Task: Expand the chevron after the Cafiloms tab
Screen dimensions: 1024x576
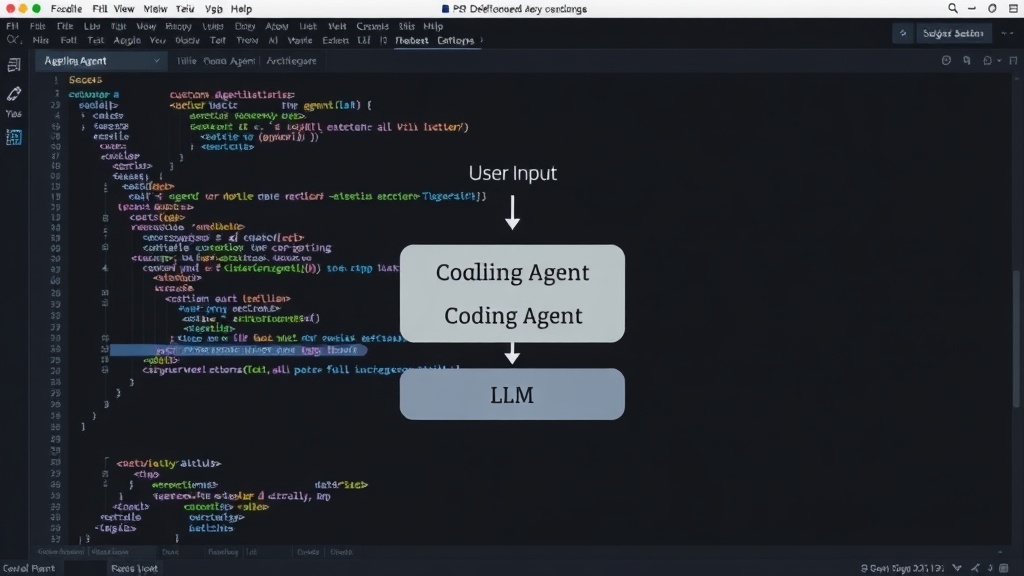Action: (x=482, y=40)
